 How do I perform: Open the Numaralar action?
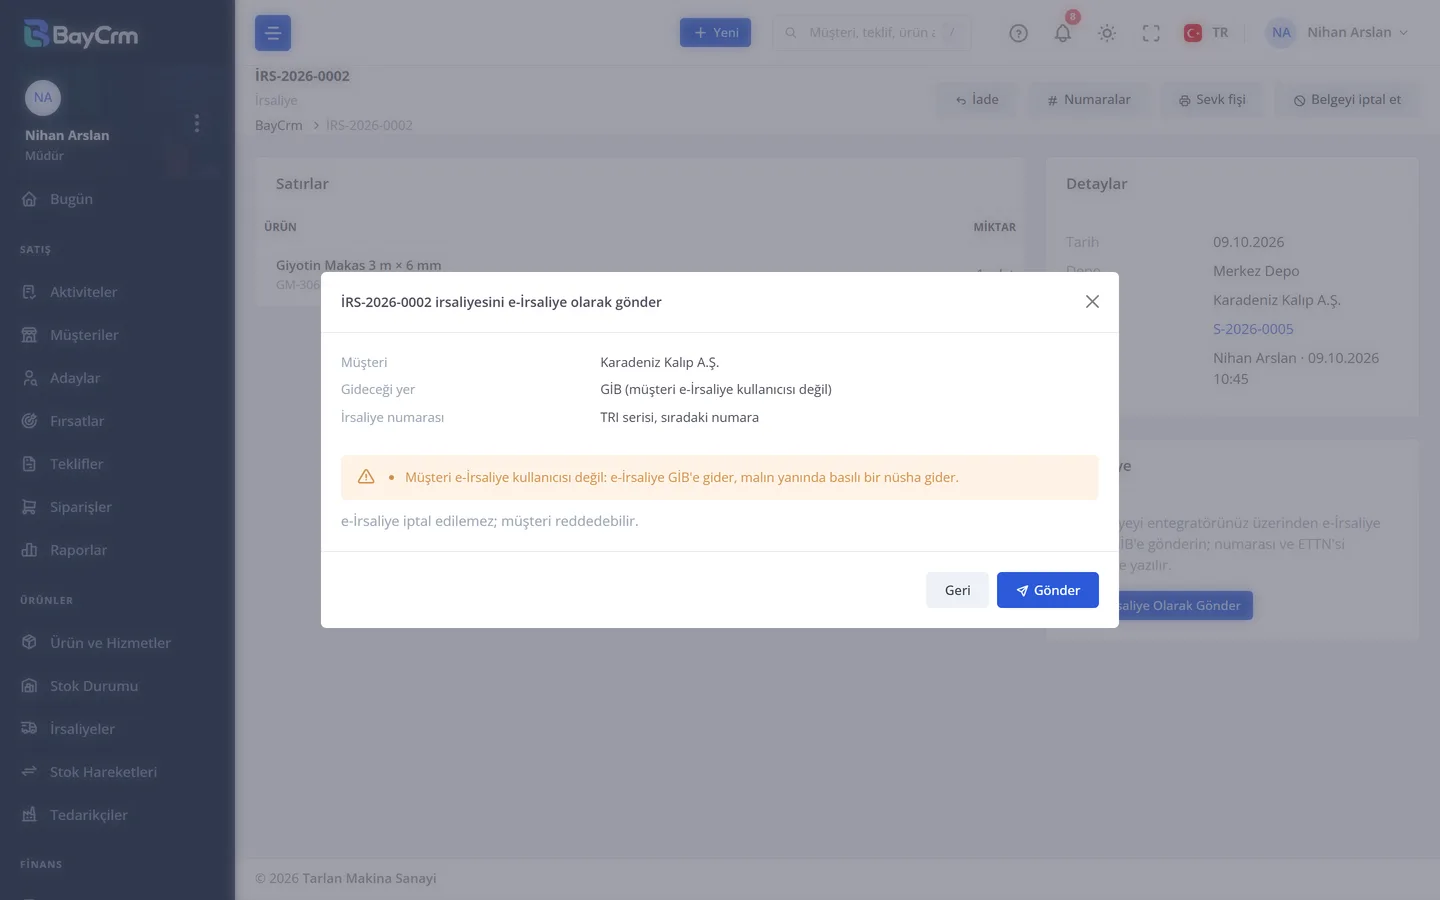point(1088,100)
